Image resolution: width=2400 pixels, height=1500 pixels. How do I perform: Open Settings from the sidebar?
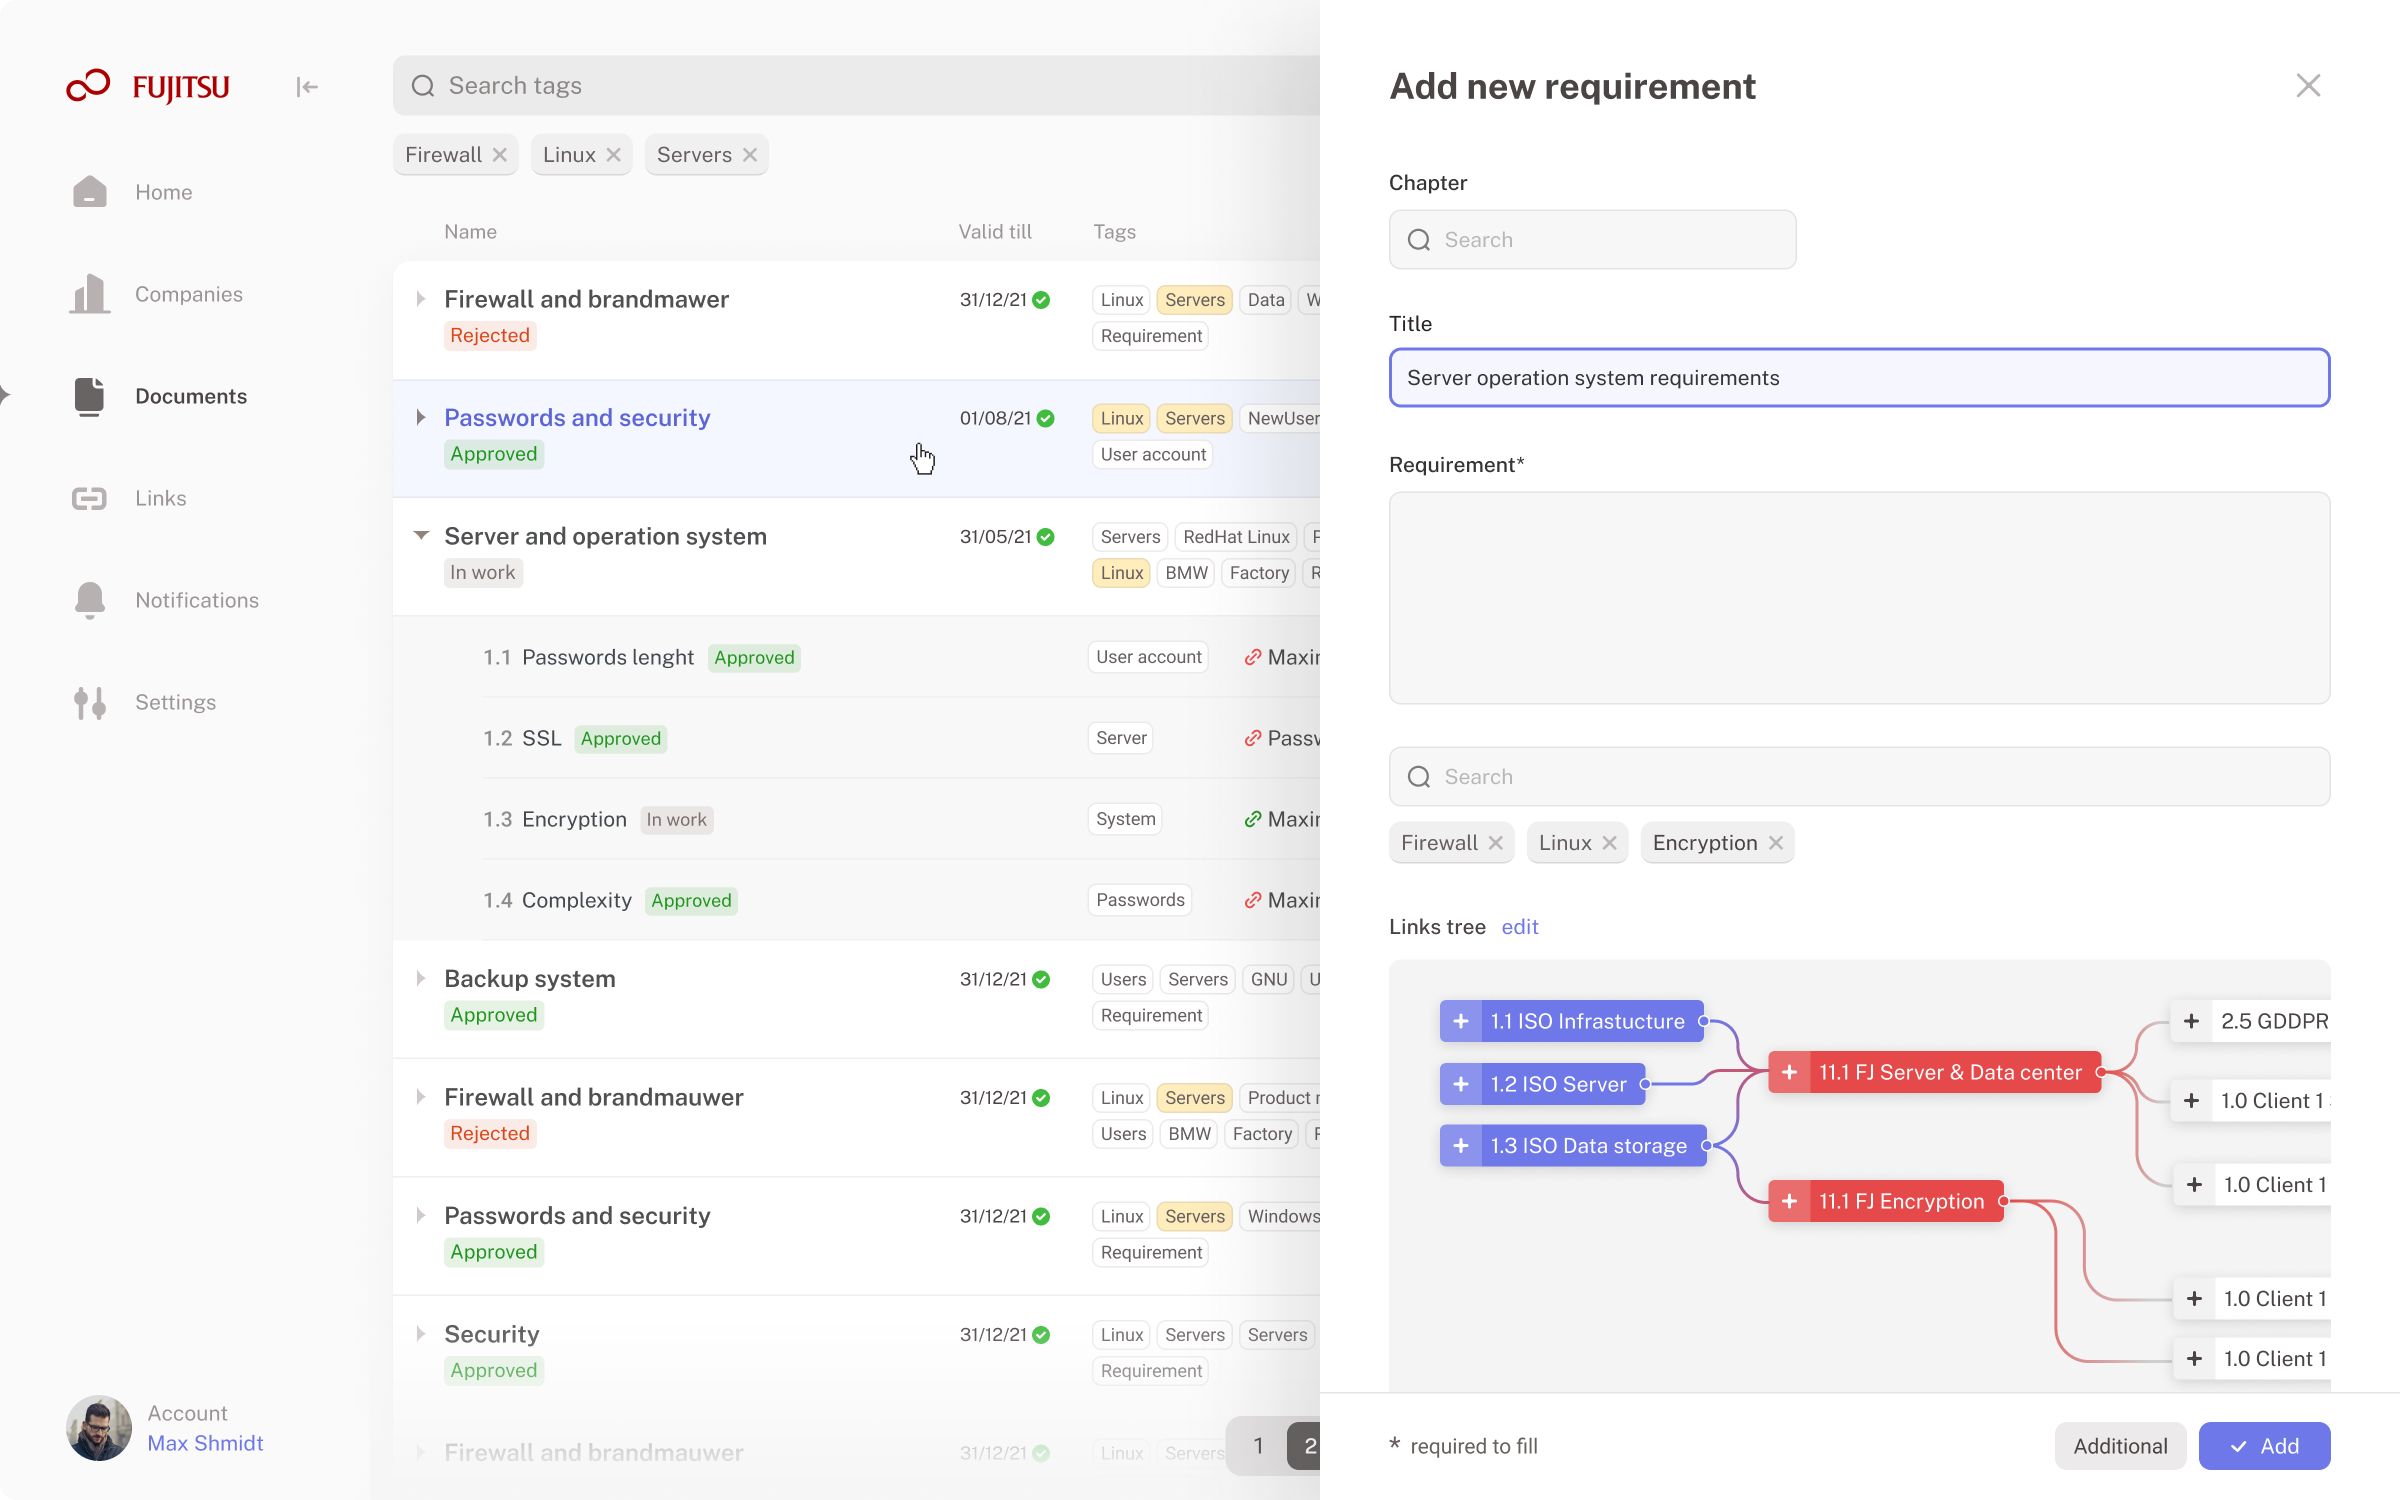click(x=175, y=702)
